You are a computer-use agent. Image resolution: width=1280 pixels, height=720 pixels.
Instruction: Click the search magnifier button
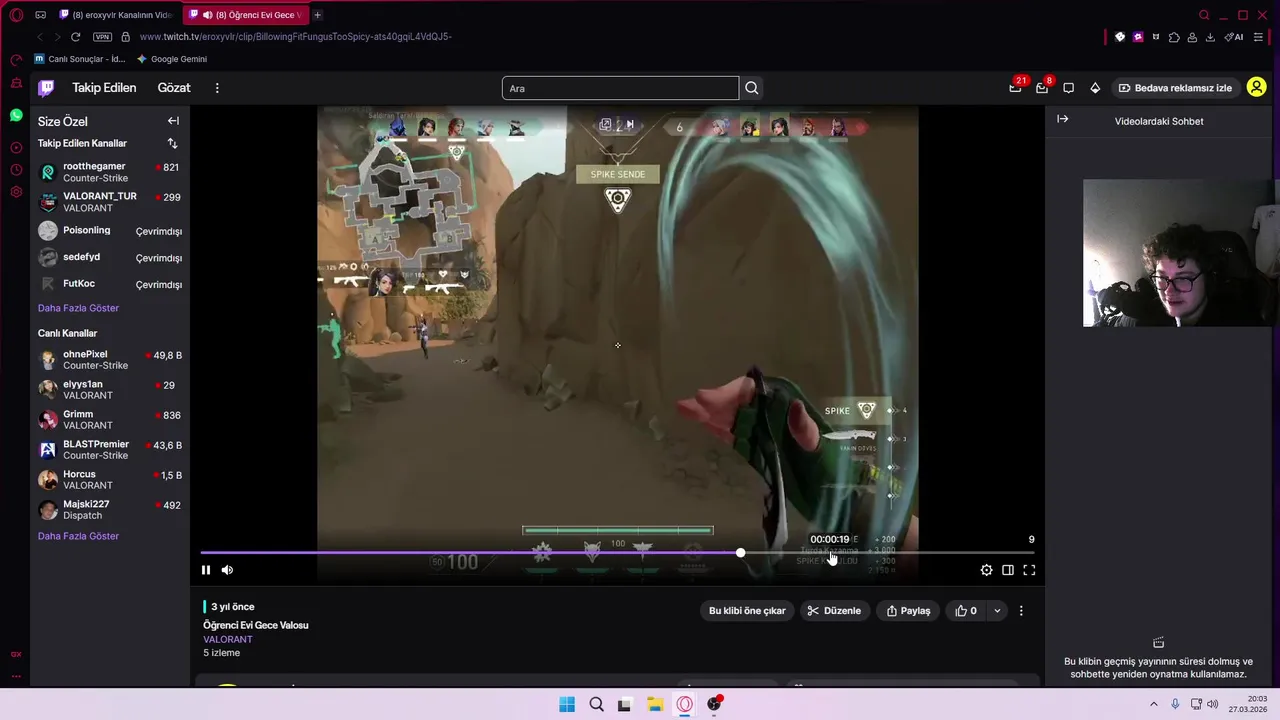[x=751, y=88]
